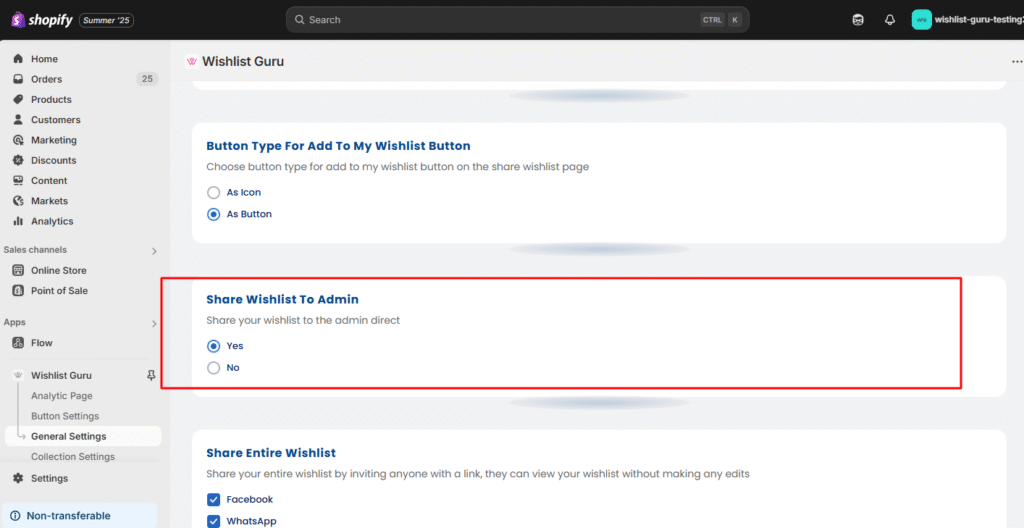The height and width of the screenshot is (528, 1024).
Task: Click the Sales channels heading
Action: click(x=35, y=250)
